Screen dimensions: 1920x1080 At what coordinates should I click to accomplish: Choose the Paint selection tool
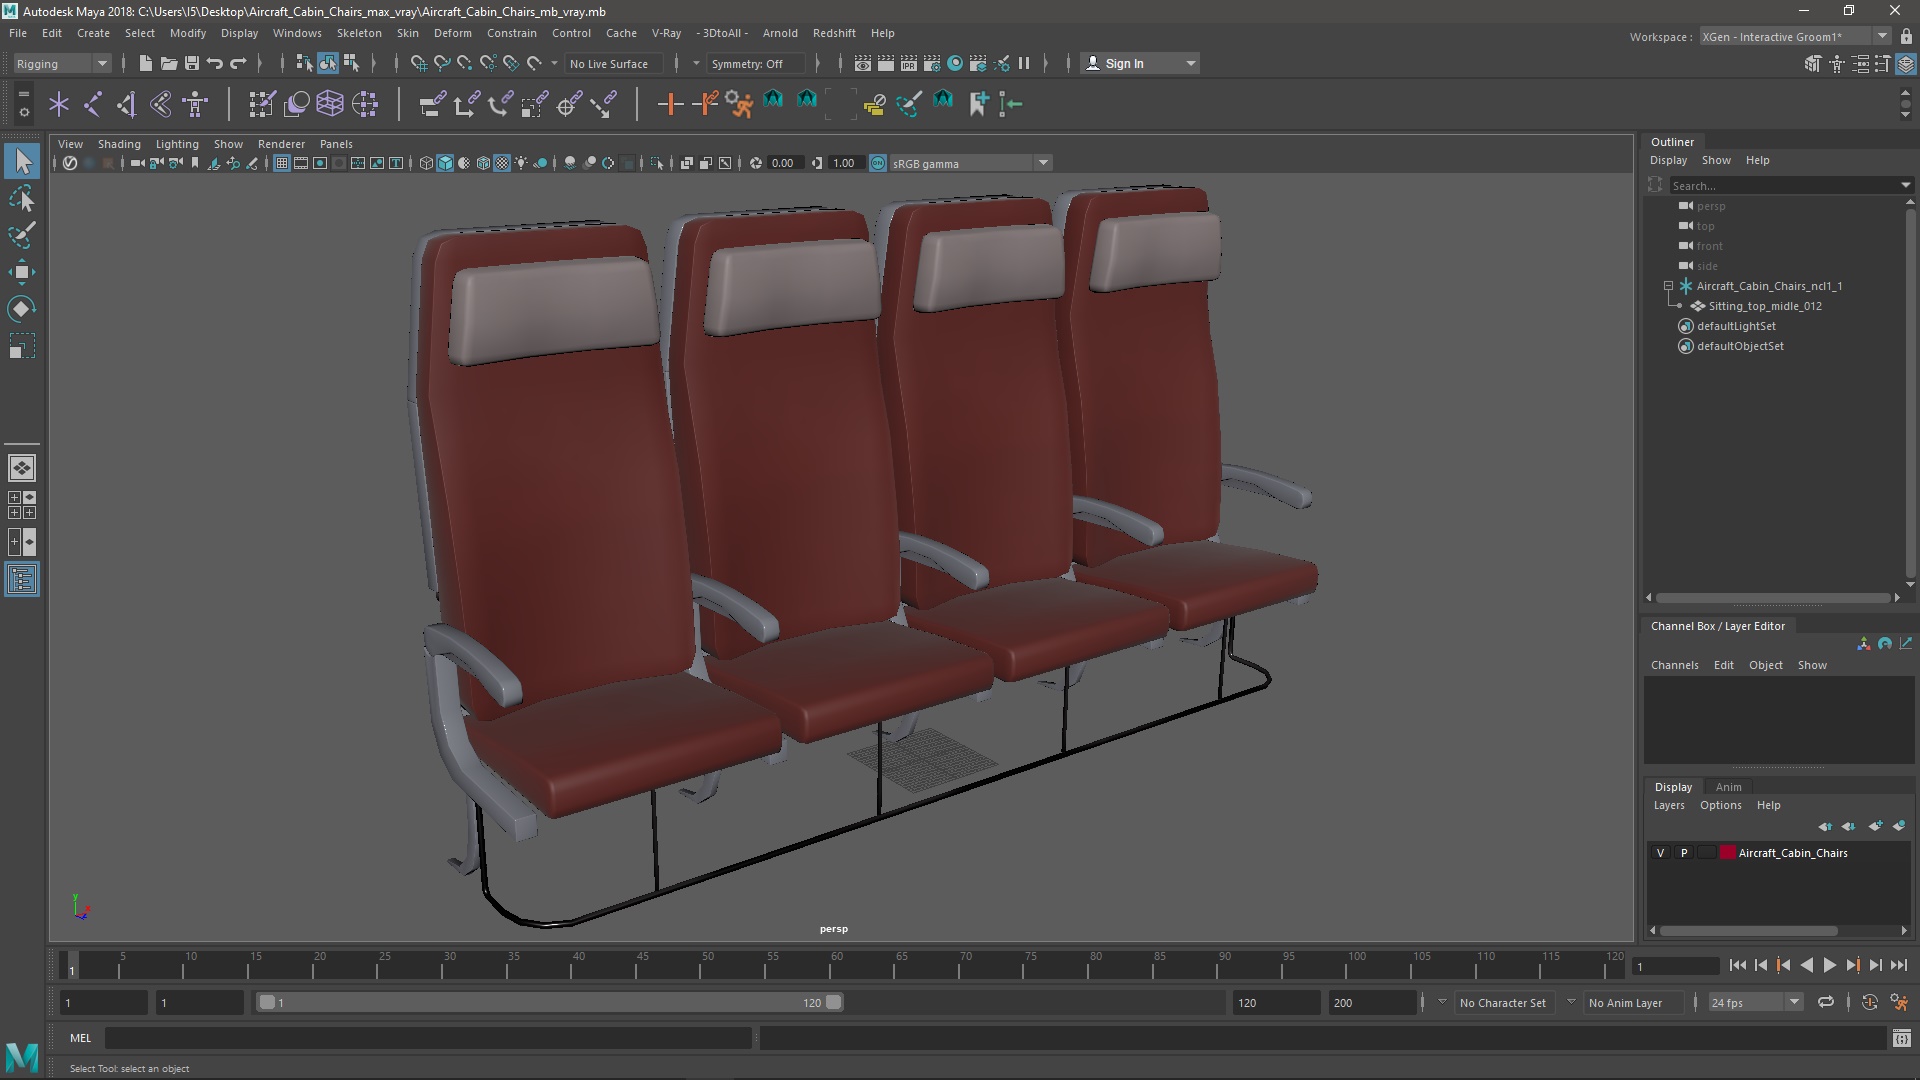click(22, 236)
